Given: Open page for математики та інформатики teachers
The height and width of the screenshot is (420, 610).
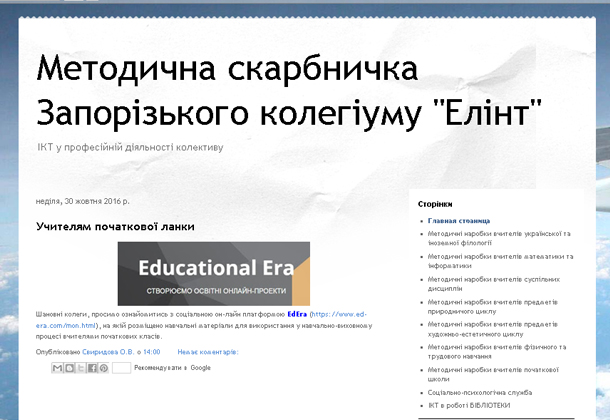Looking at the screenshot, I should click(499, 260).
